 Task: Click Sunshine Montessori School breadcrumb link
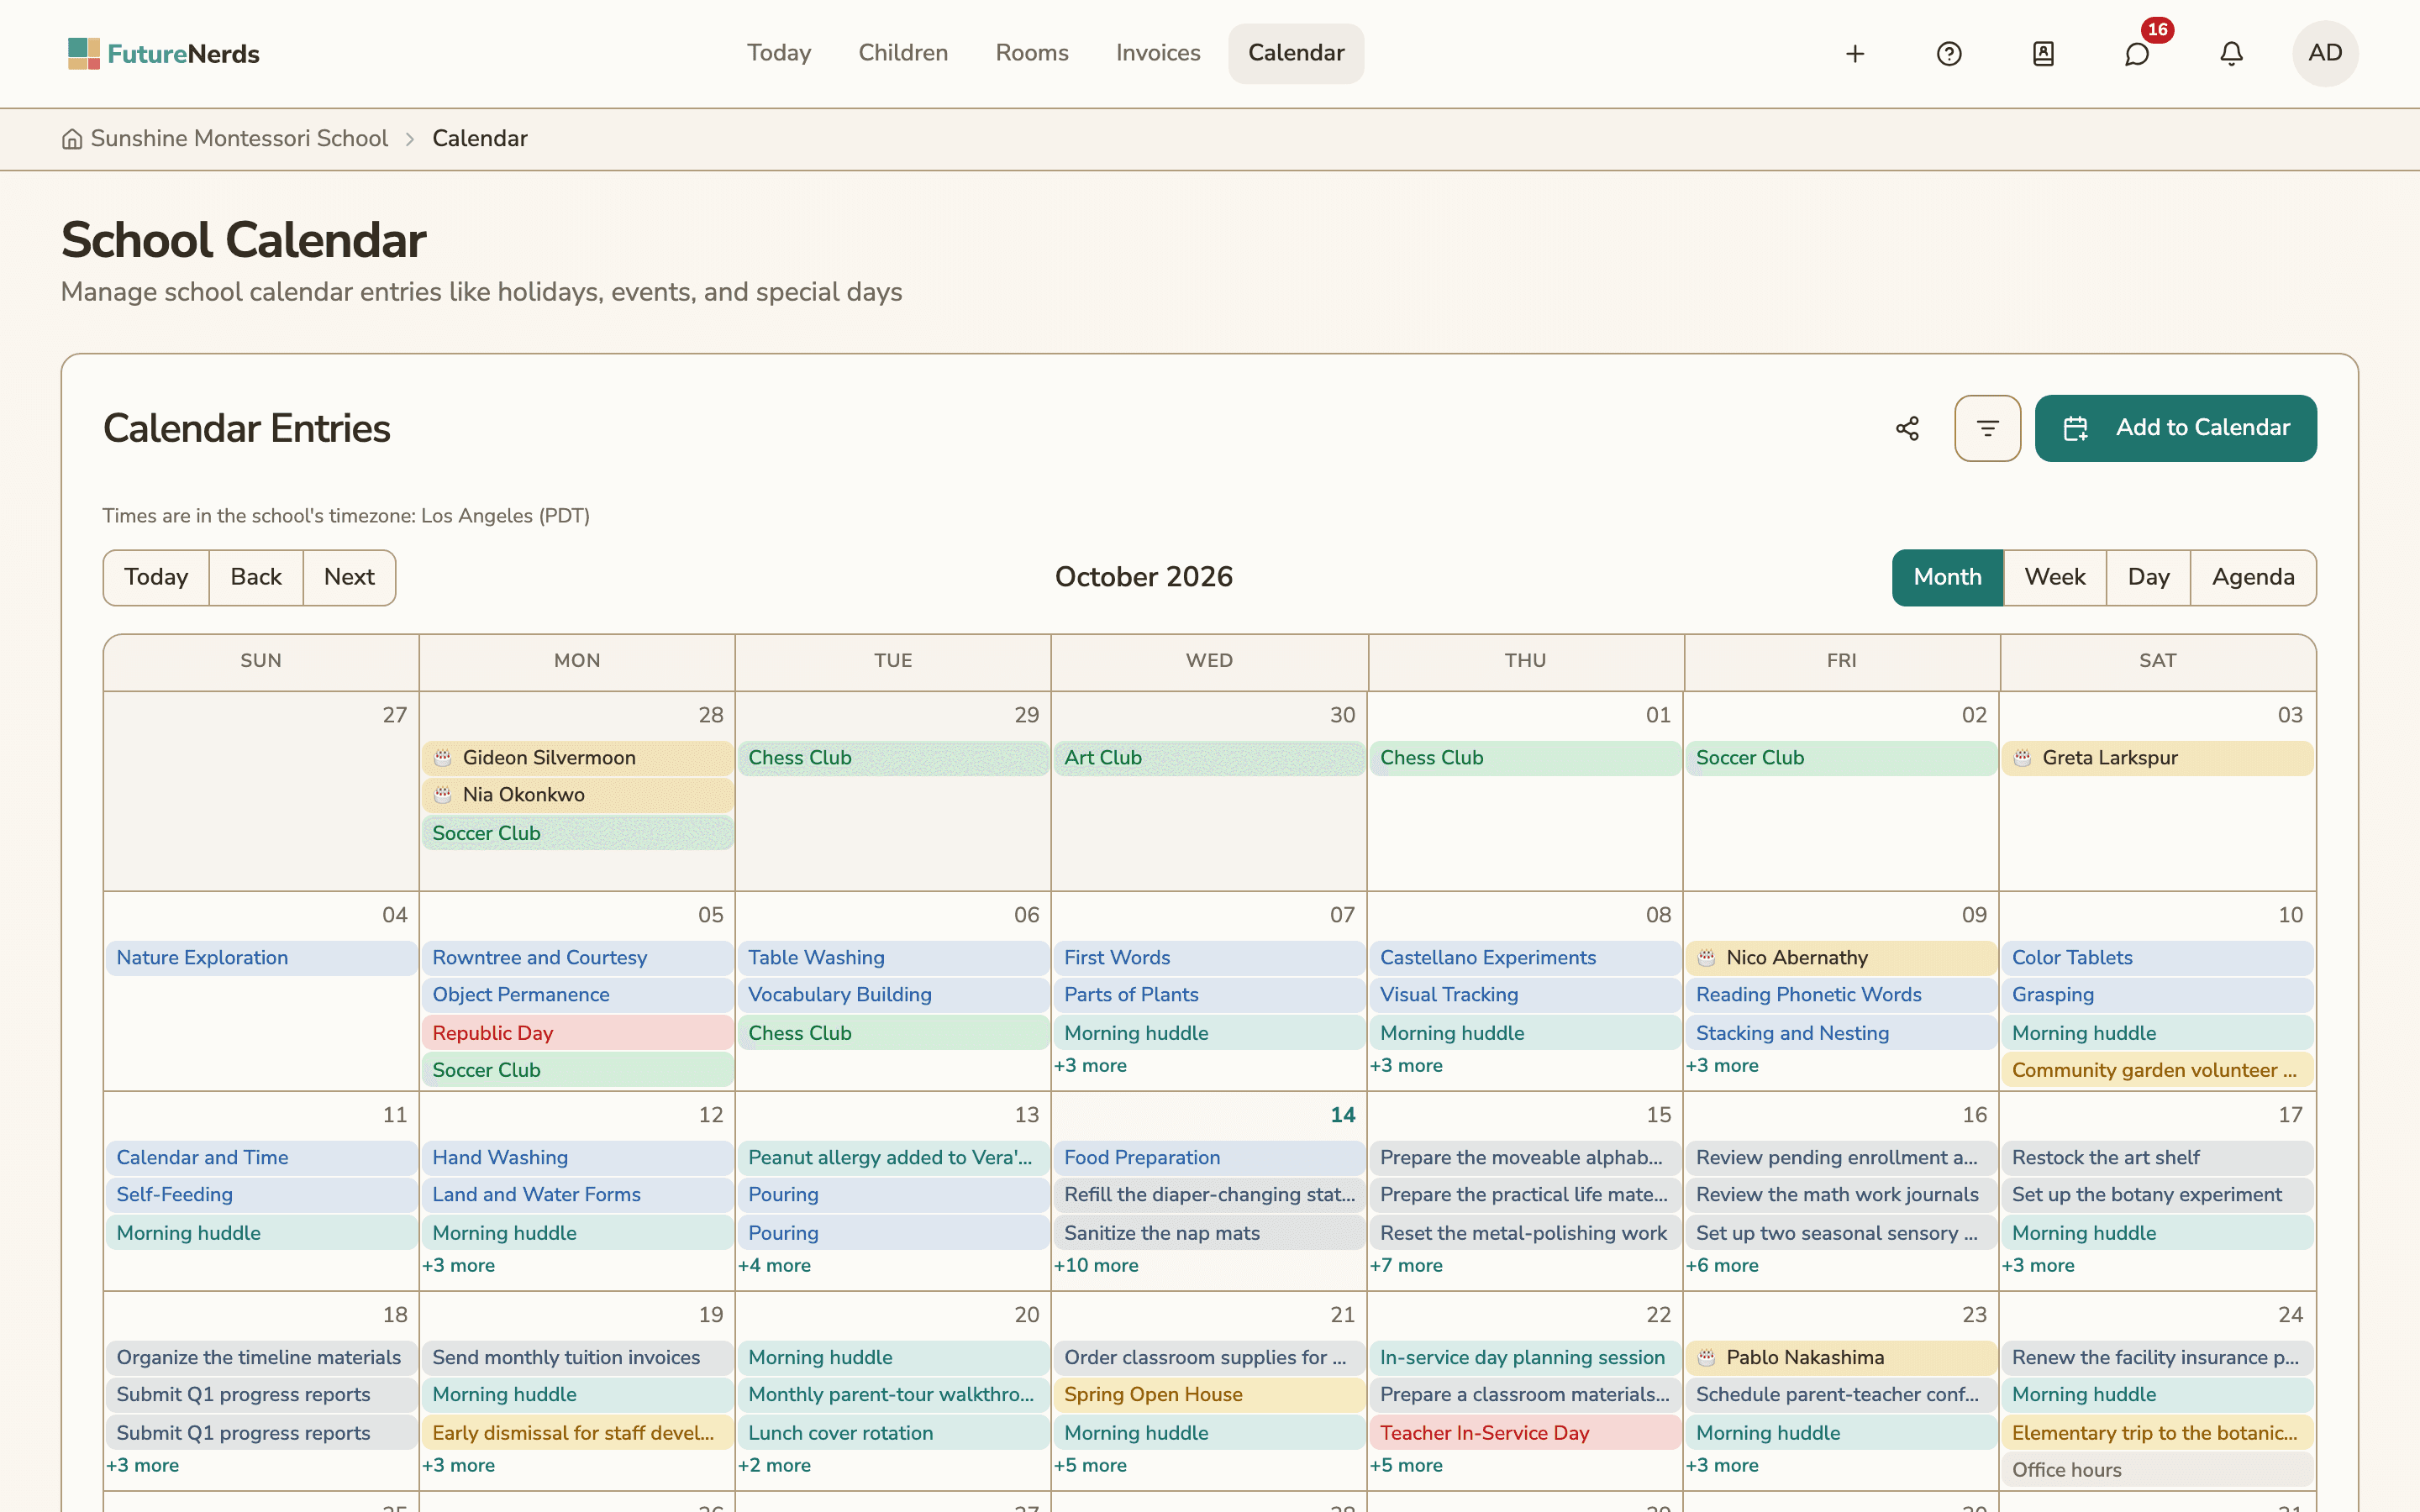[x=239, y=139]
